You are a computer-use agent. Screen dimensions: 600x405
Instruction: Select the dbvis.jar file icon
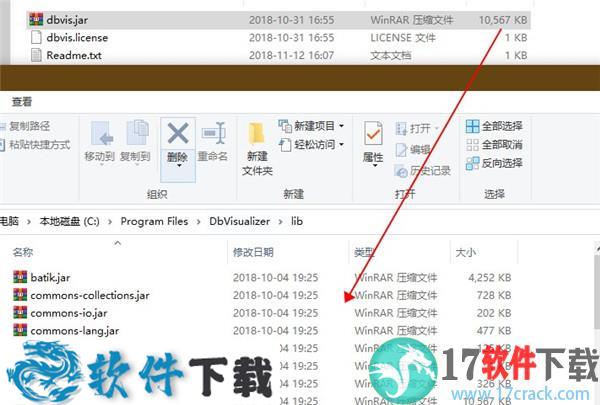pyautogui.click(x=36, y=20)
